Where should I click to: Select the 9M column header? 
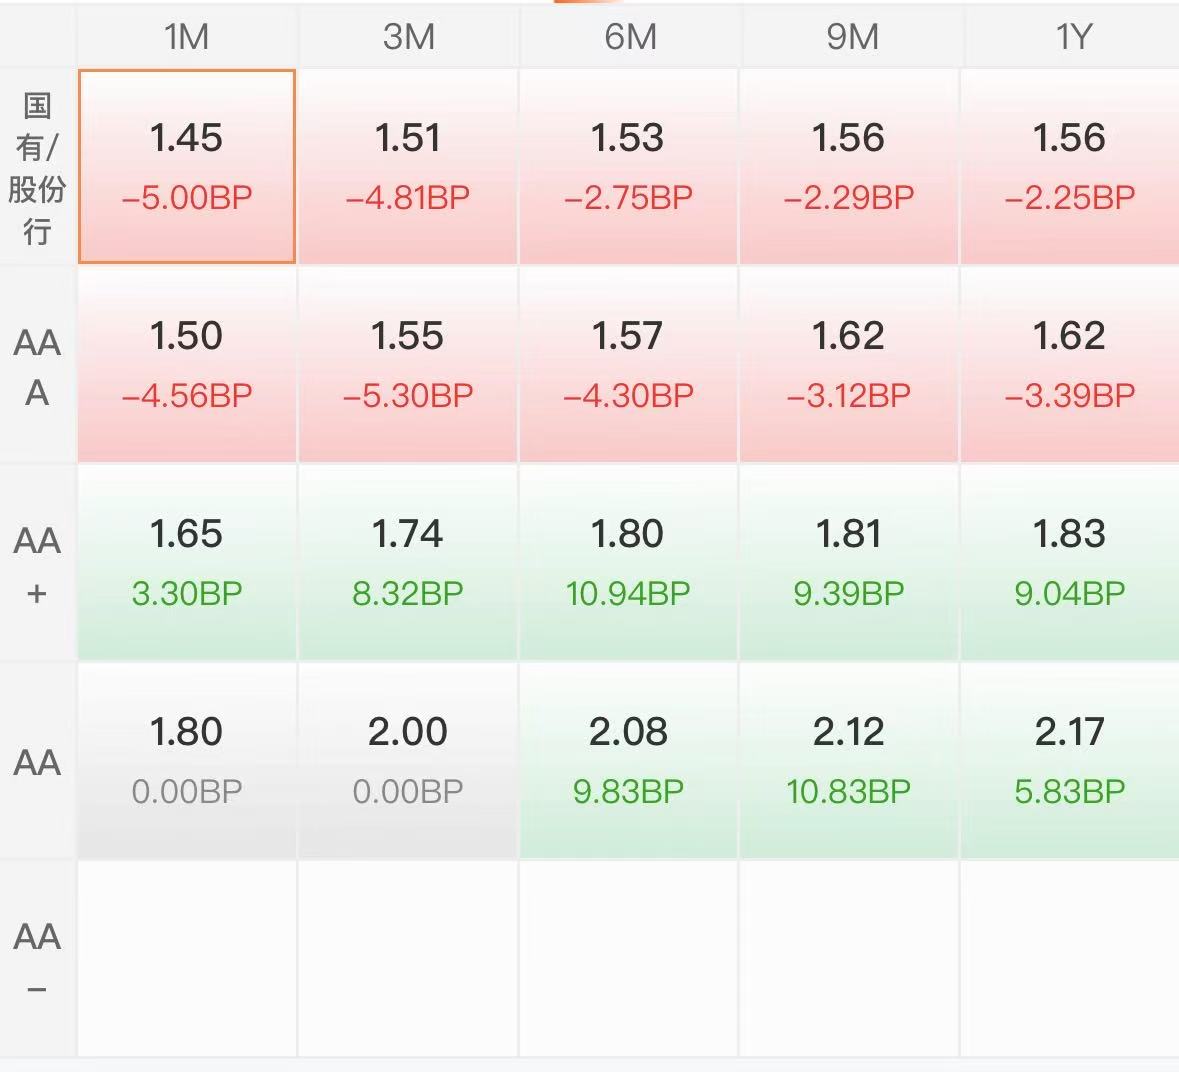pyautogui.click(x=850, y=36)
